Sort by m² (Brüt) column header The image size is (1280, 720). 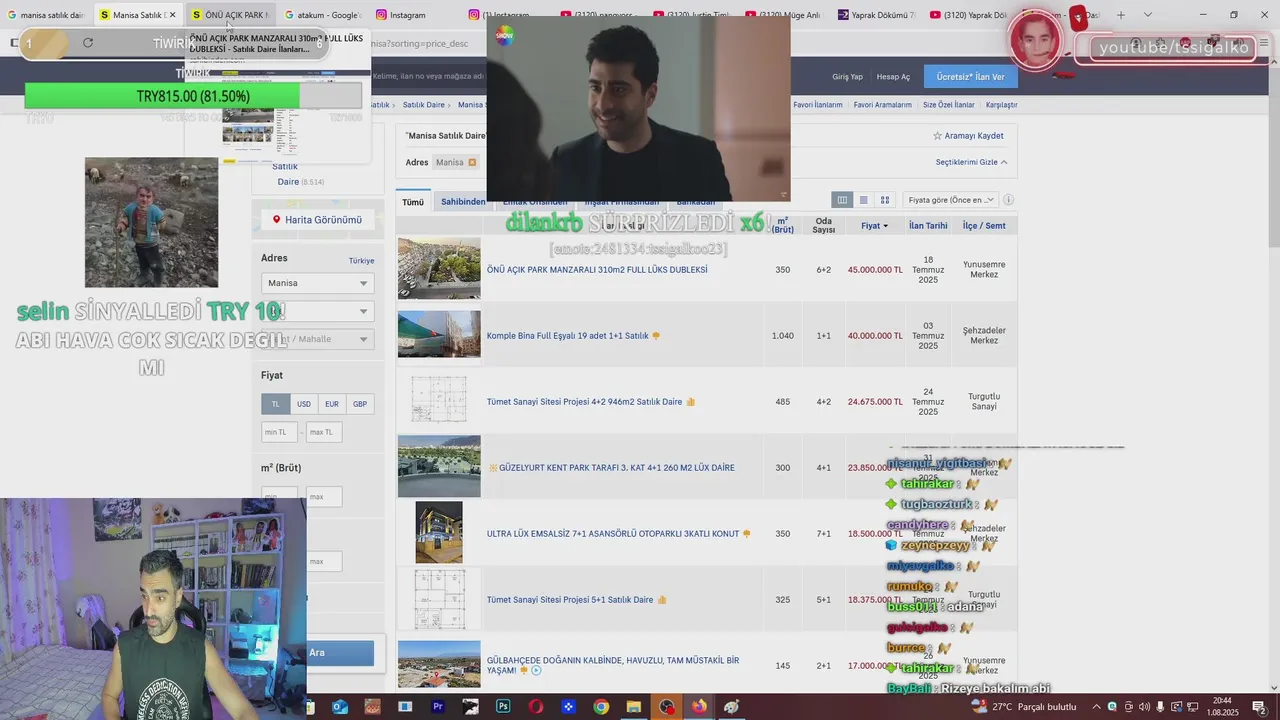pos(782,226)
